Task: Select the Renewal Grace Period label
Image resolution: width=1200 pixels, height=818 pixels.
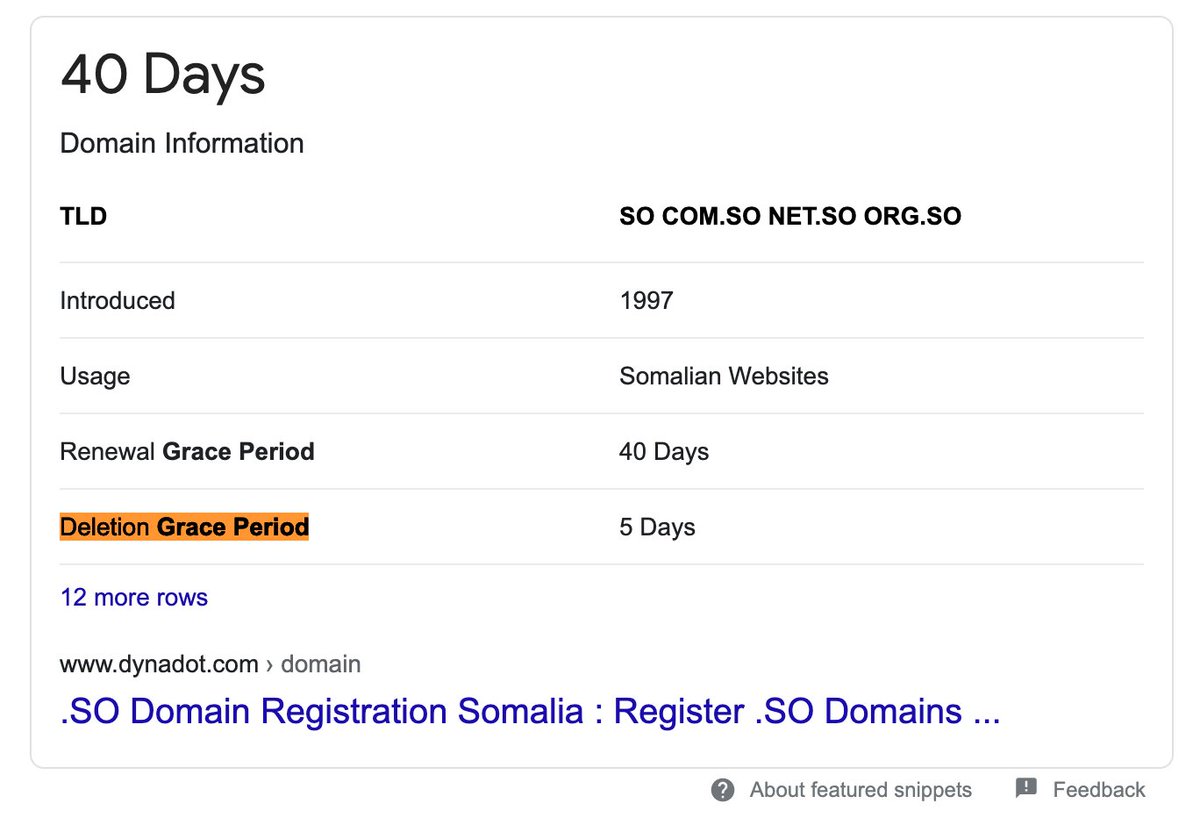Action: [x=187, y=452]
